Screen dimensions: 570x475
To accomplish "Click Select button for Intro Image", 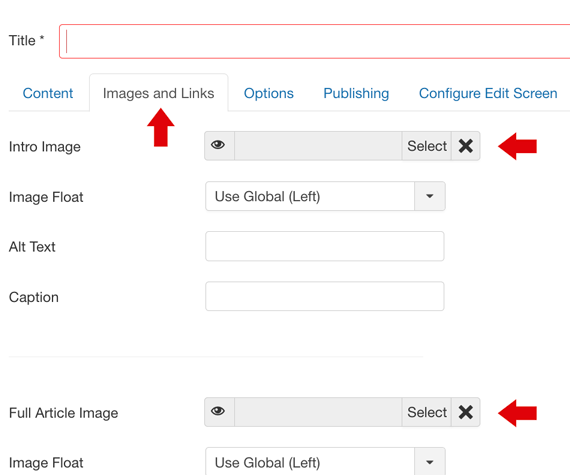I will tap(427, 146).
